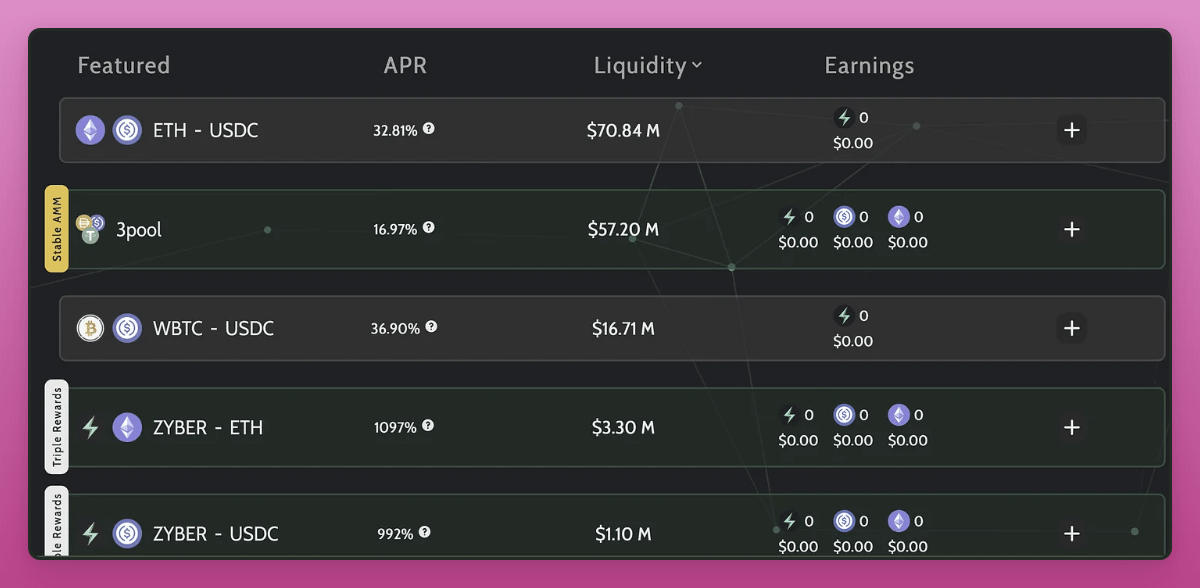Open the ZYBER - ETH pool plus button
Screen dimensions: 1200x588
click(x=1071, y=427)
